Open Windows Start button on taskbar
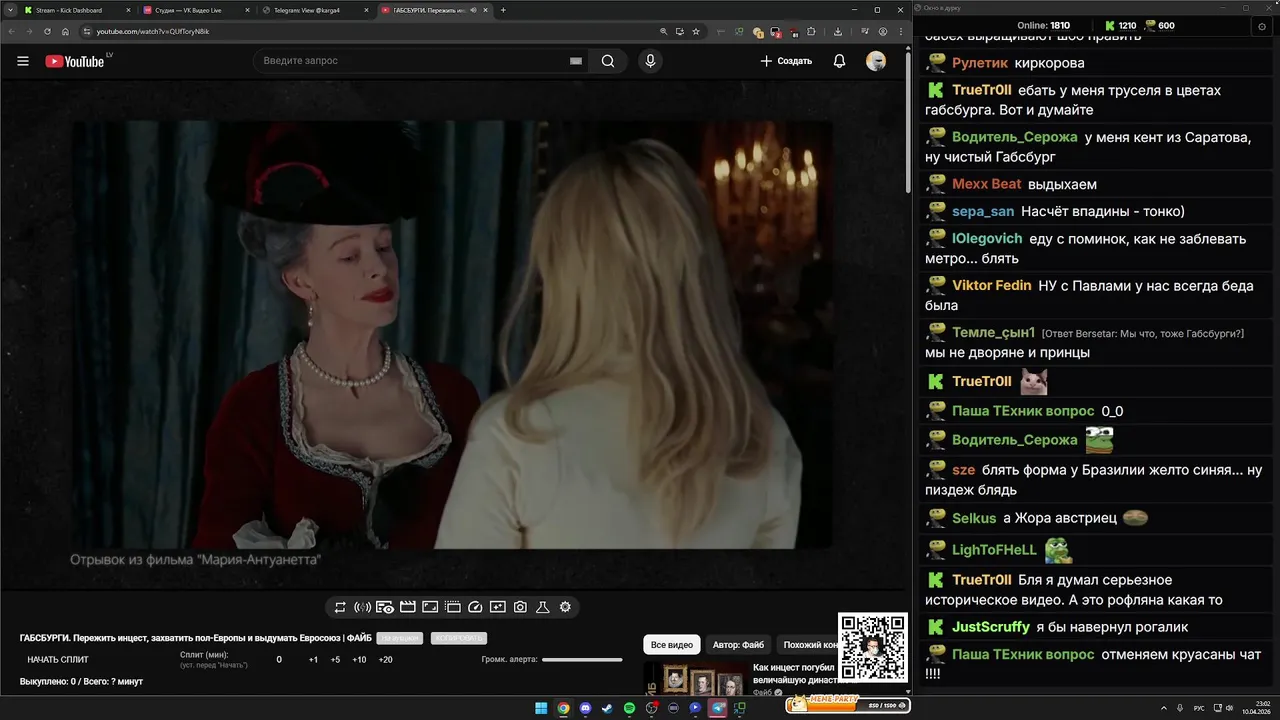Image resolution: width=1280 pixels, height=720 pixels. (x=541, y=708)
